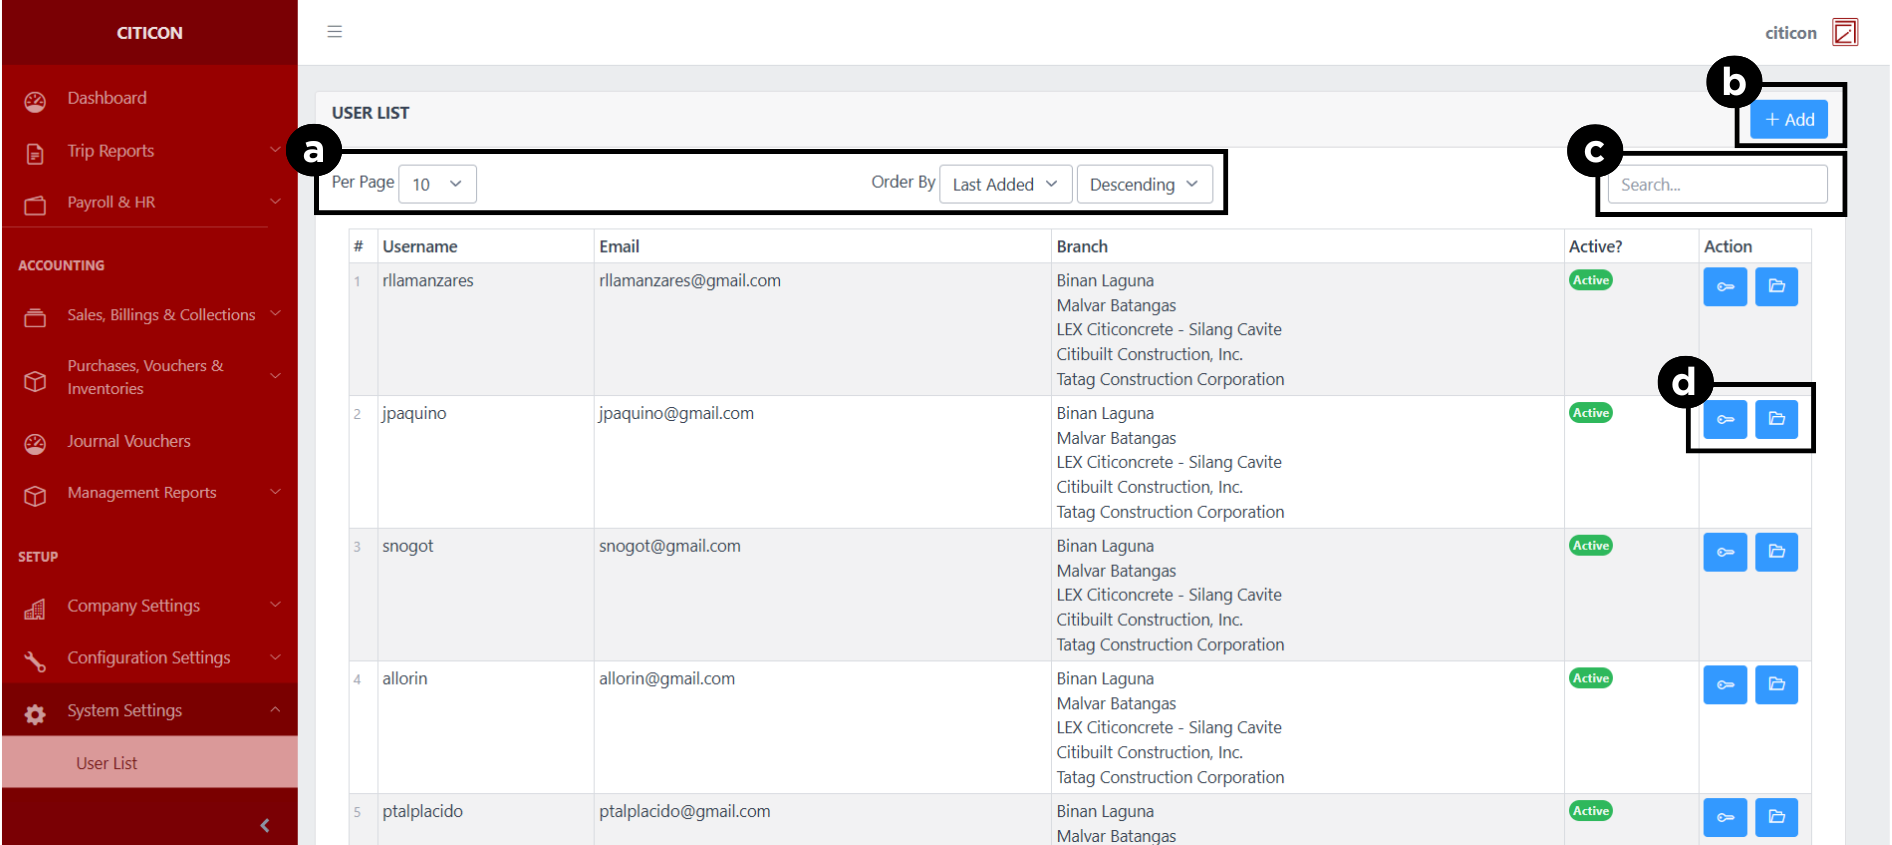The width and height of the screenshot is (1892, 845).
Task: Click the Active badge for rllamanzares
Action: 1590,280
